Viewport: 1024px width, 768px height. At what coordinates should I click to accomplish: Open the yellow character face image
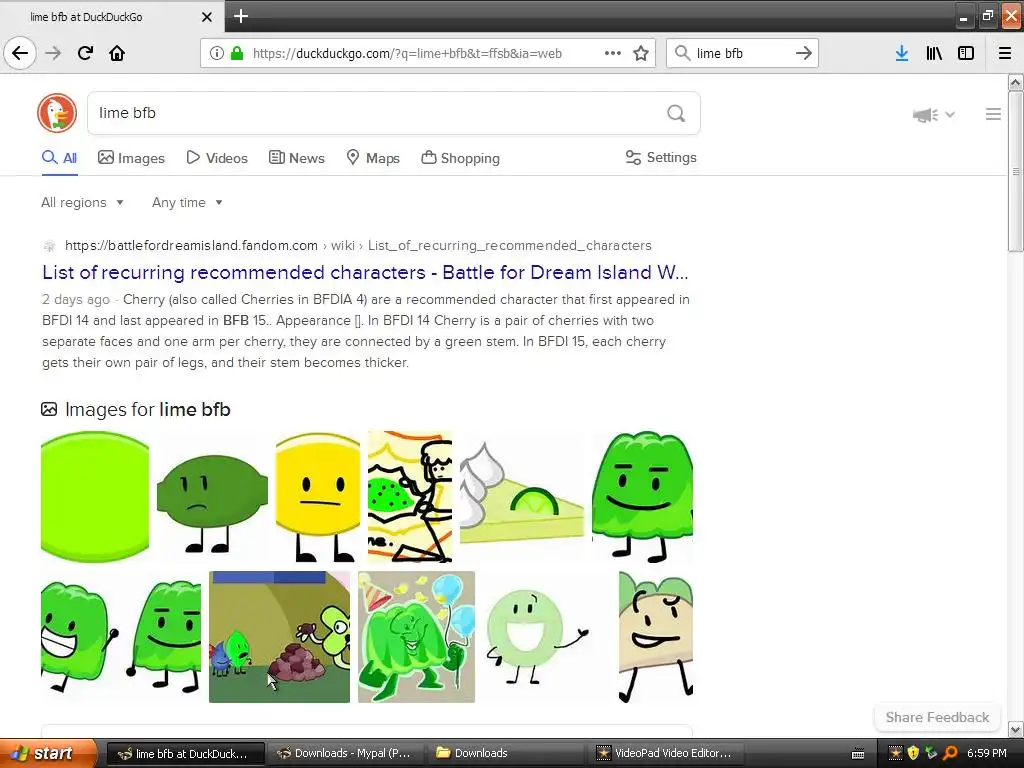coord(317,496)
